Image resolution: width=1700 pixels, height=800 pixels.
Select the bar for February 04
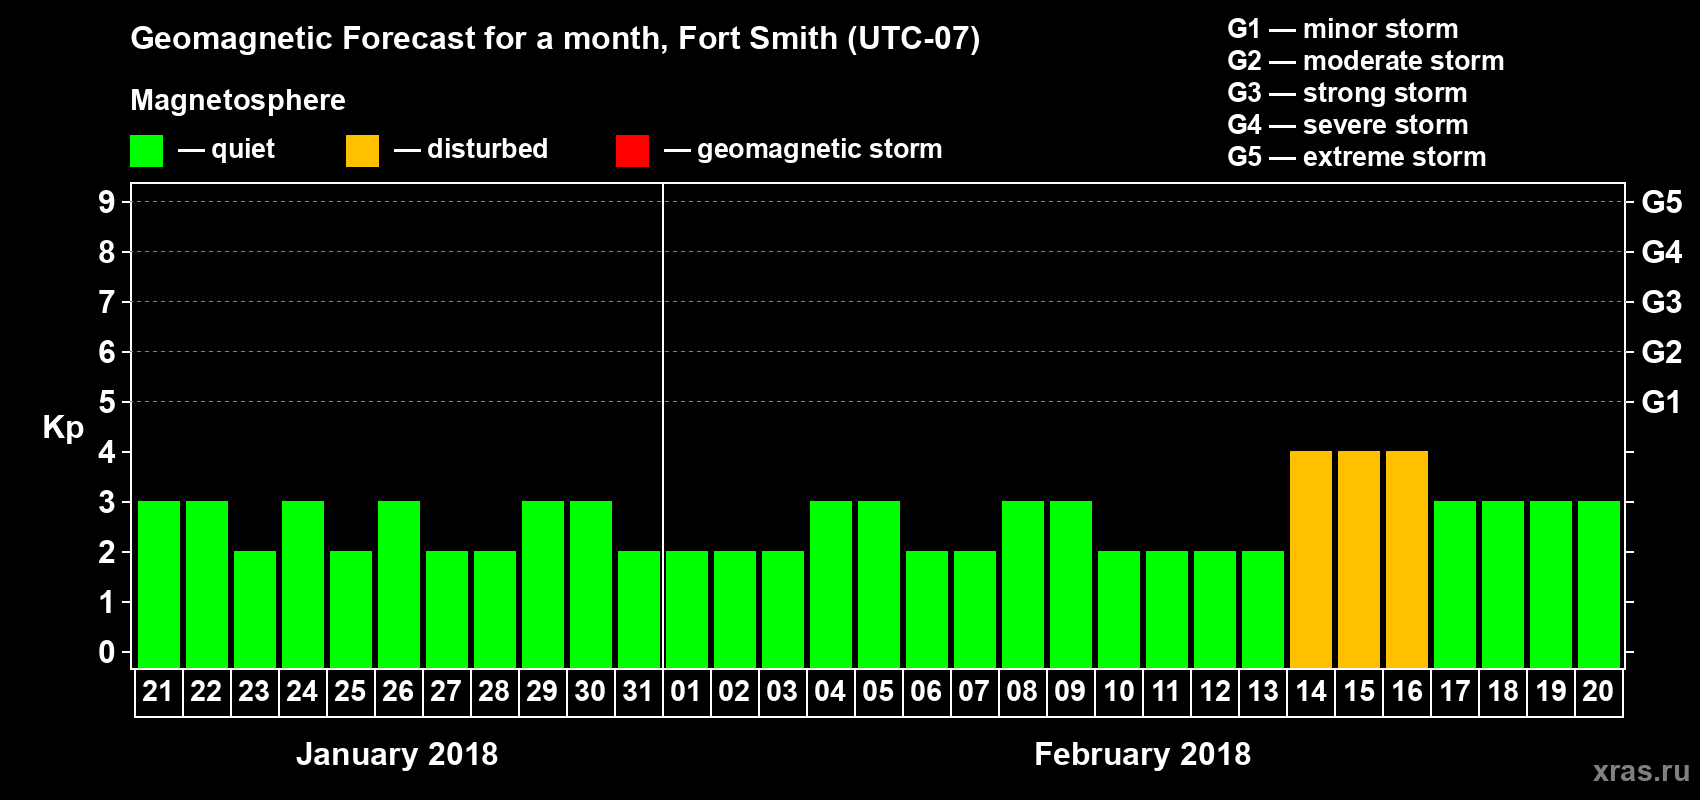[831, 584]
